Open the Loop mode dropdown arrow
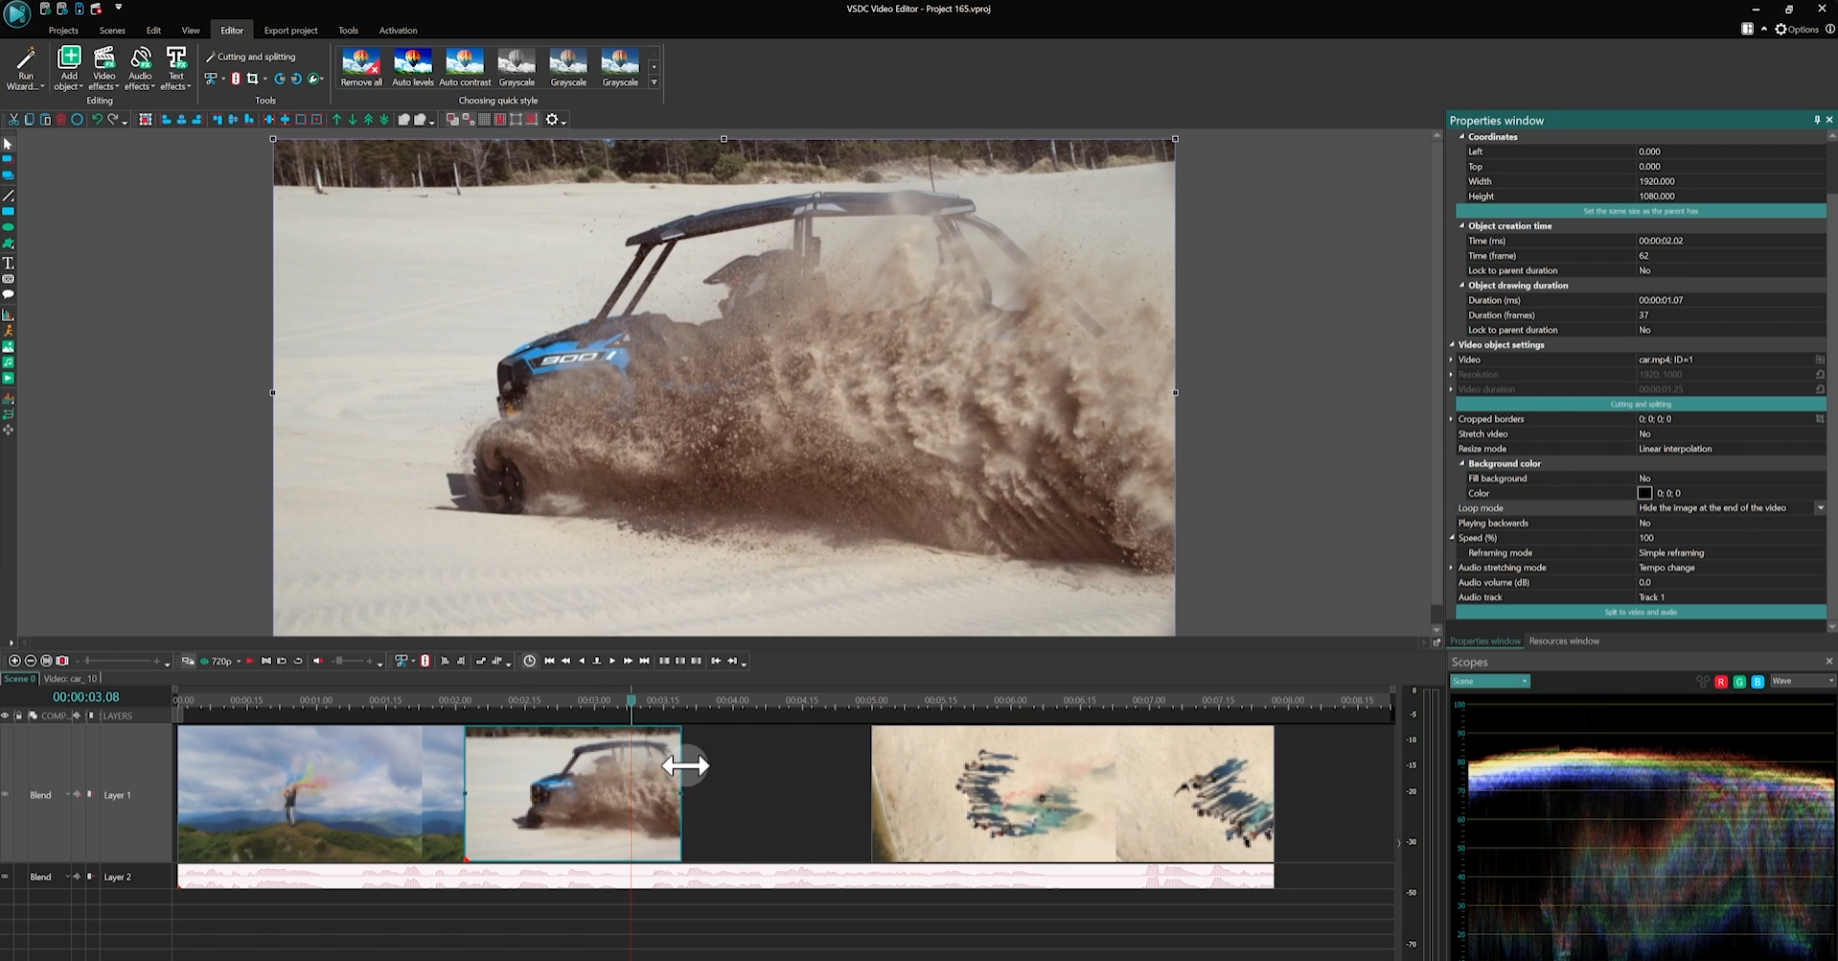 [x=1820, y=508]
